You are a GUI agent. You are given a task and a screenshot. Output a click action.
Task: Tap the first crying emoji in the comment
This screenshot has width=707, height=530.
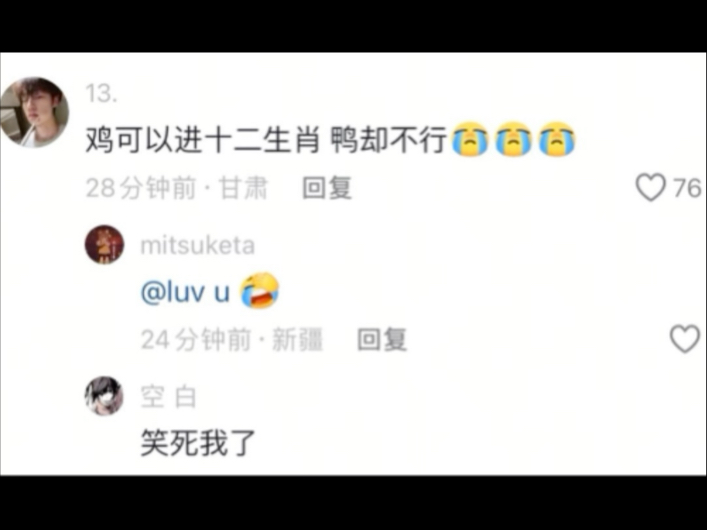[470, 139]
